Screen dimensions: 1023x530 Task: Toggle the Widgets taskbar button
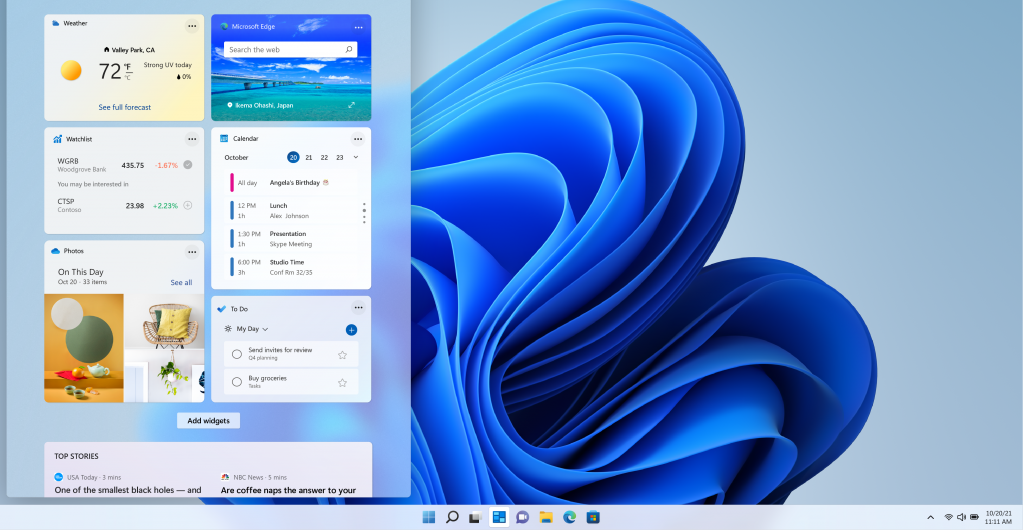coord(499,518)
